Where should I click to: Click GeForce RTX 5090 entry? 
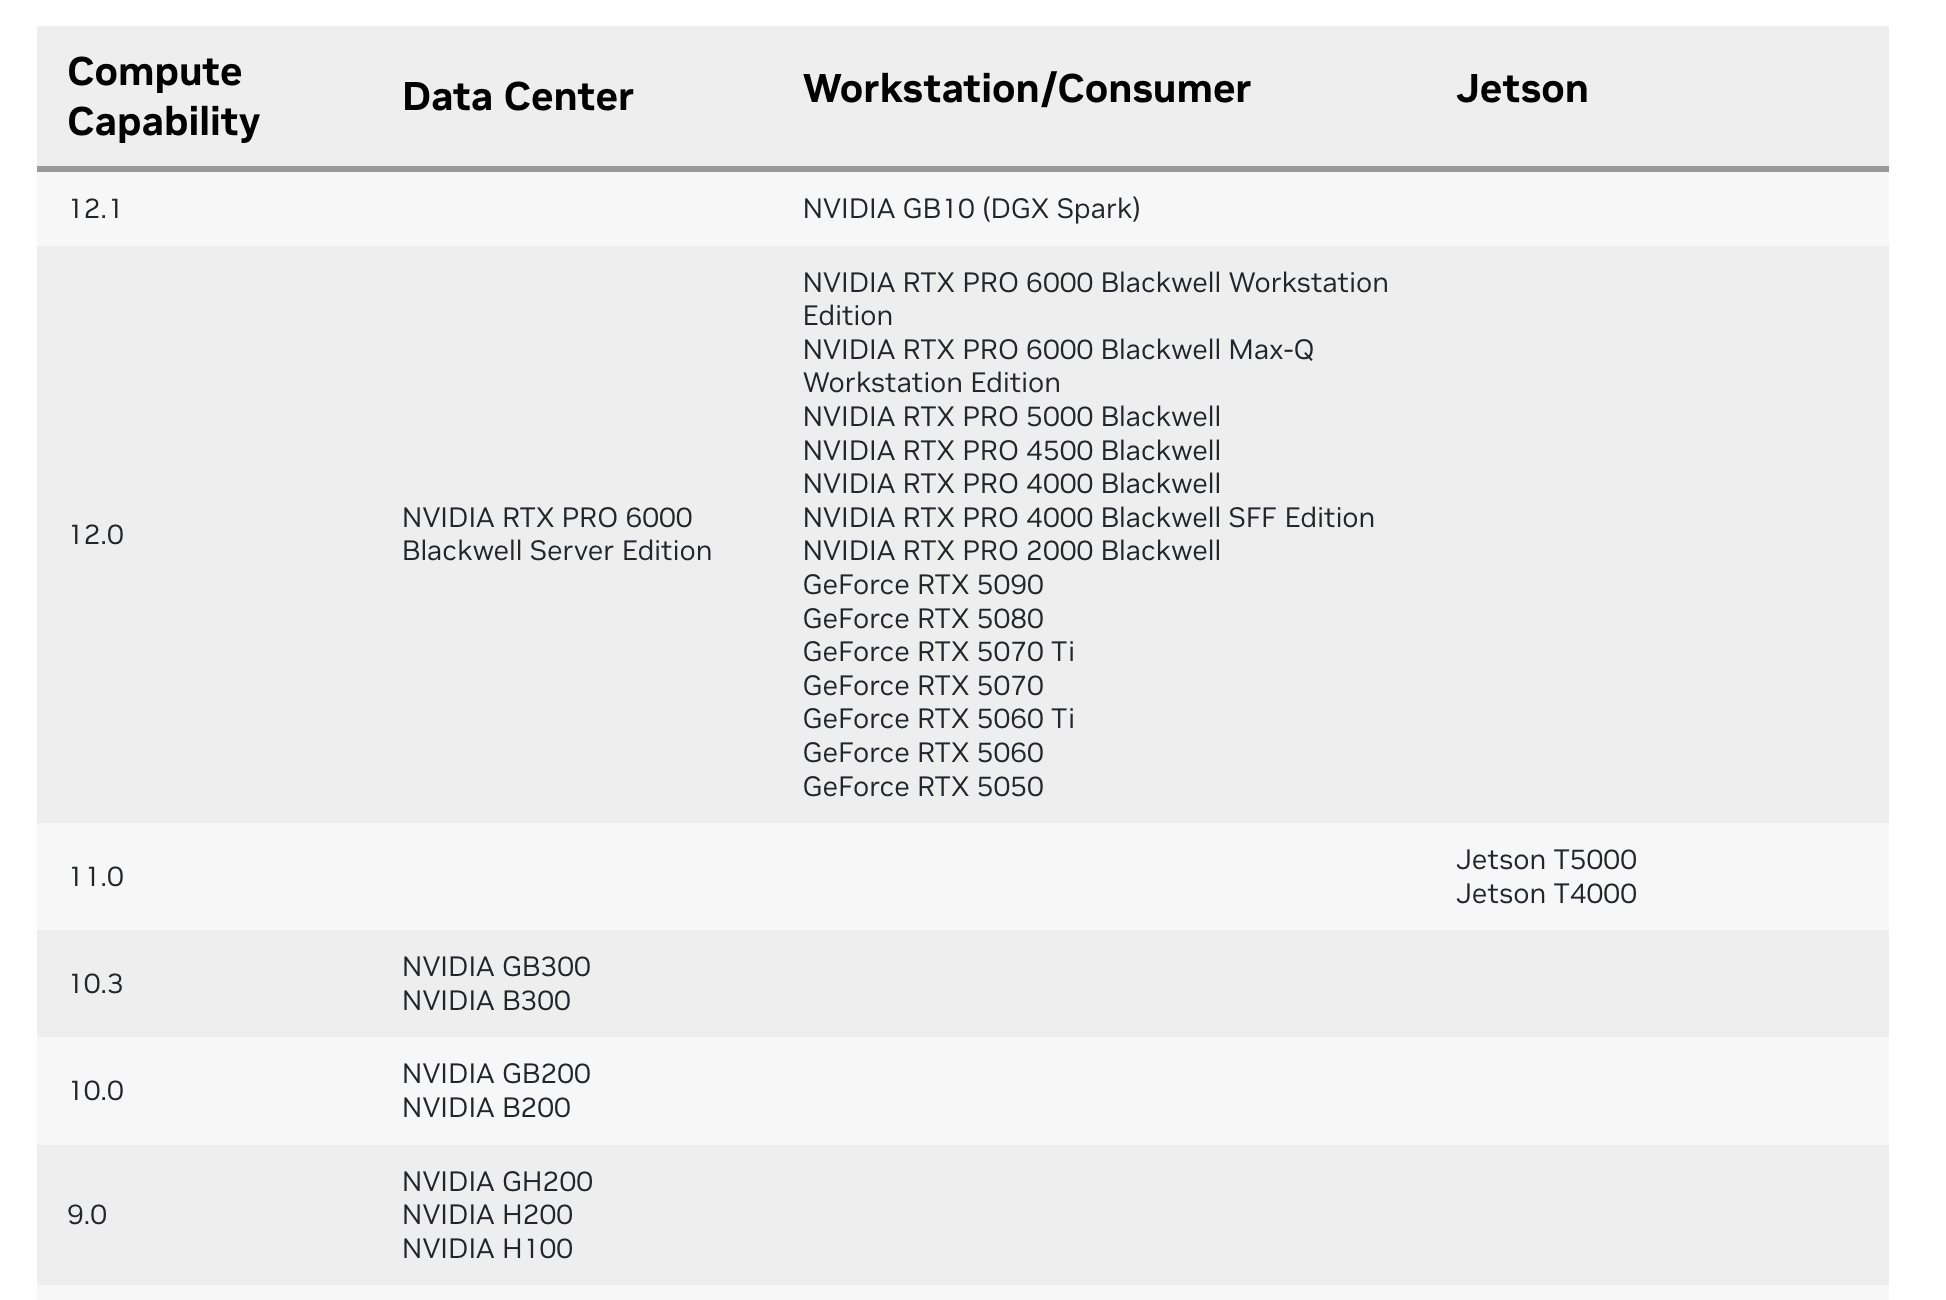(x=922, y=585)
